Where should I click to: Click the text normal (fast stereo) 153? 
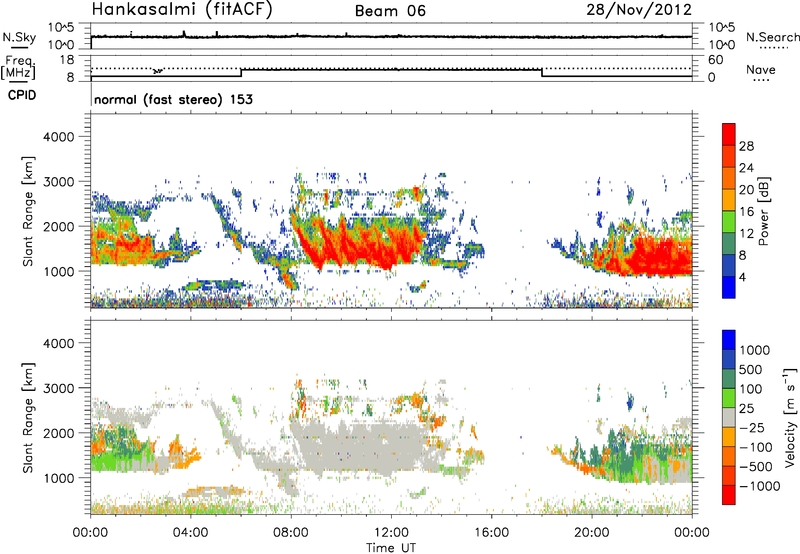[x=173, y=99]
